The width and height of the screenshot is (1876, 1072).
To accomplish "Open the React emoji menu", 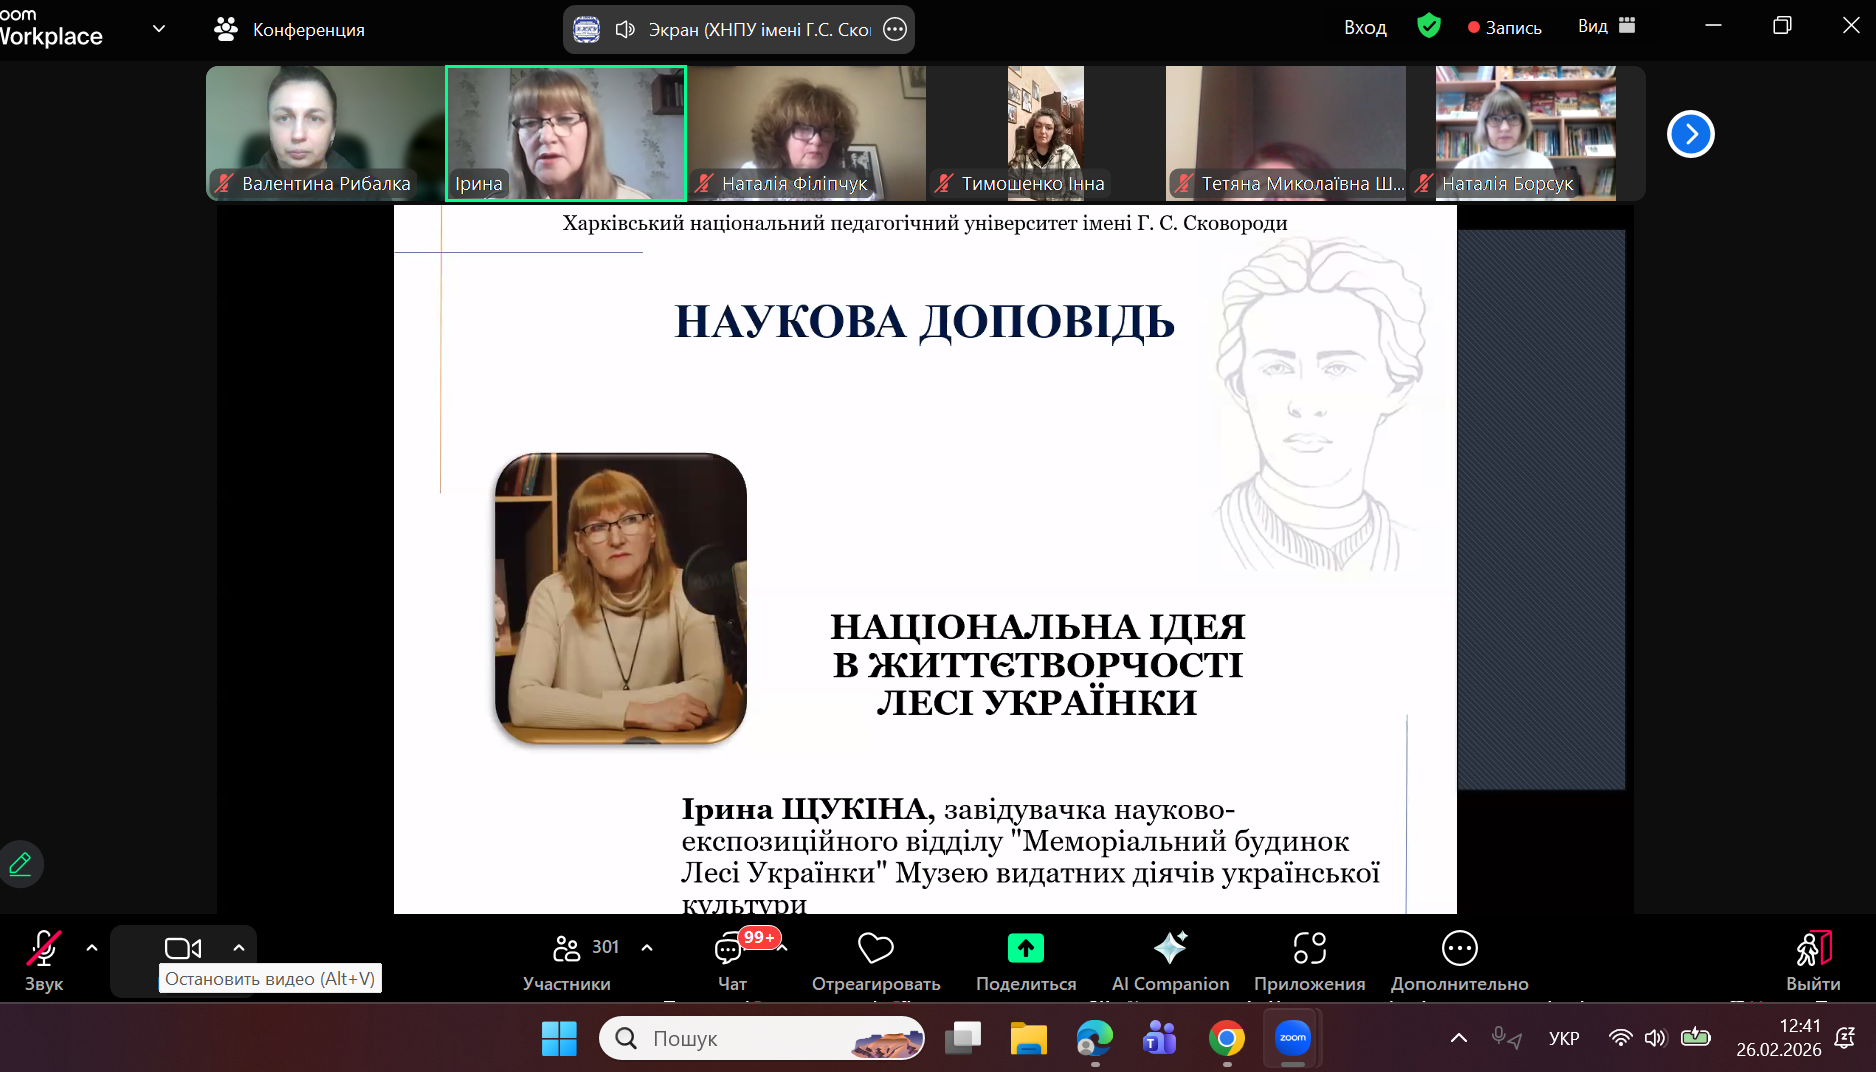I will coord(875,960).
